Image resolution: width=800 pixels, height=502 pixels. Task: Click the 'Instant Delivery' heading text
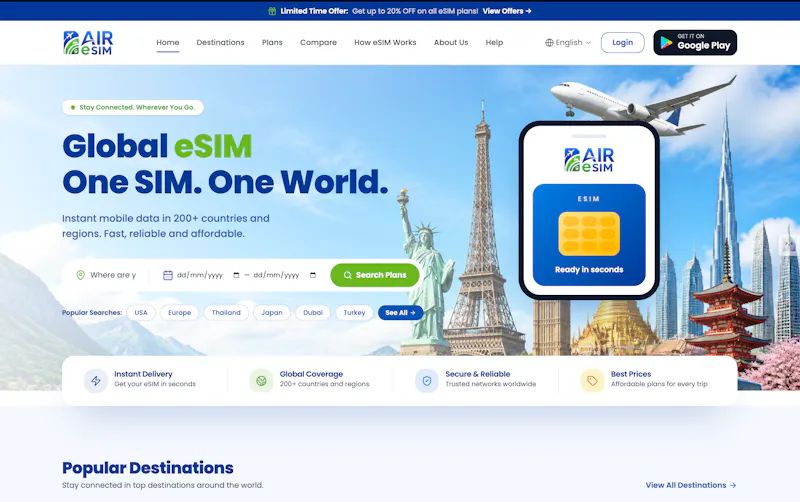coord(143,374)
